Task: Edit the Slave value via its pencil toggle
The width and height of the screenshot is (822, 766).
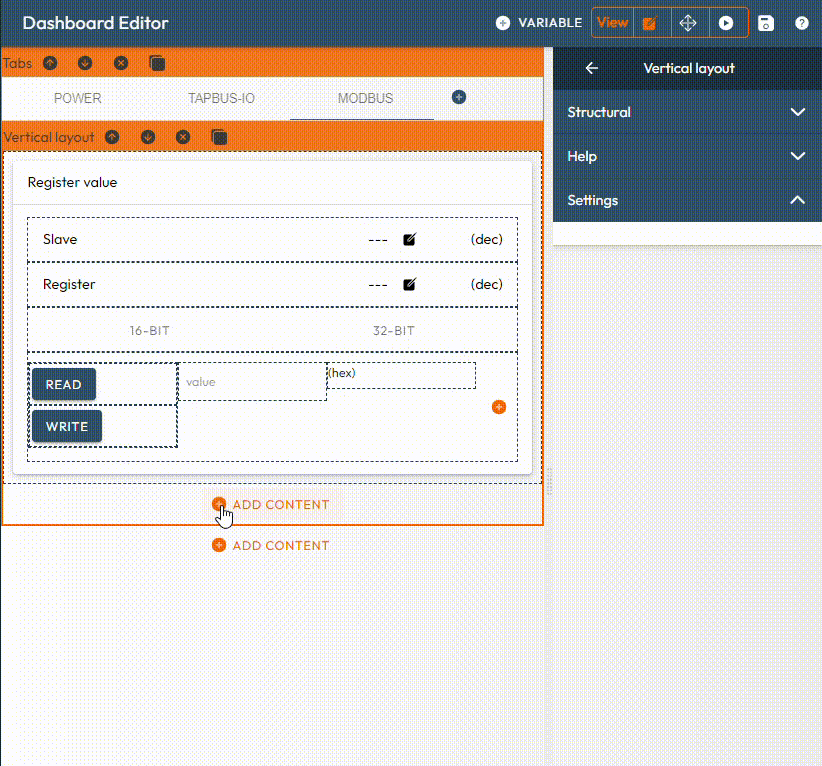Action: (409, 239)
